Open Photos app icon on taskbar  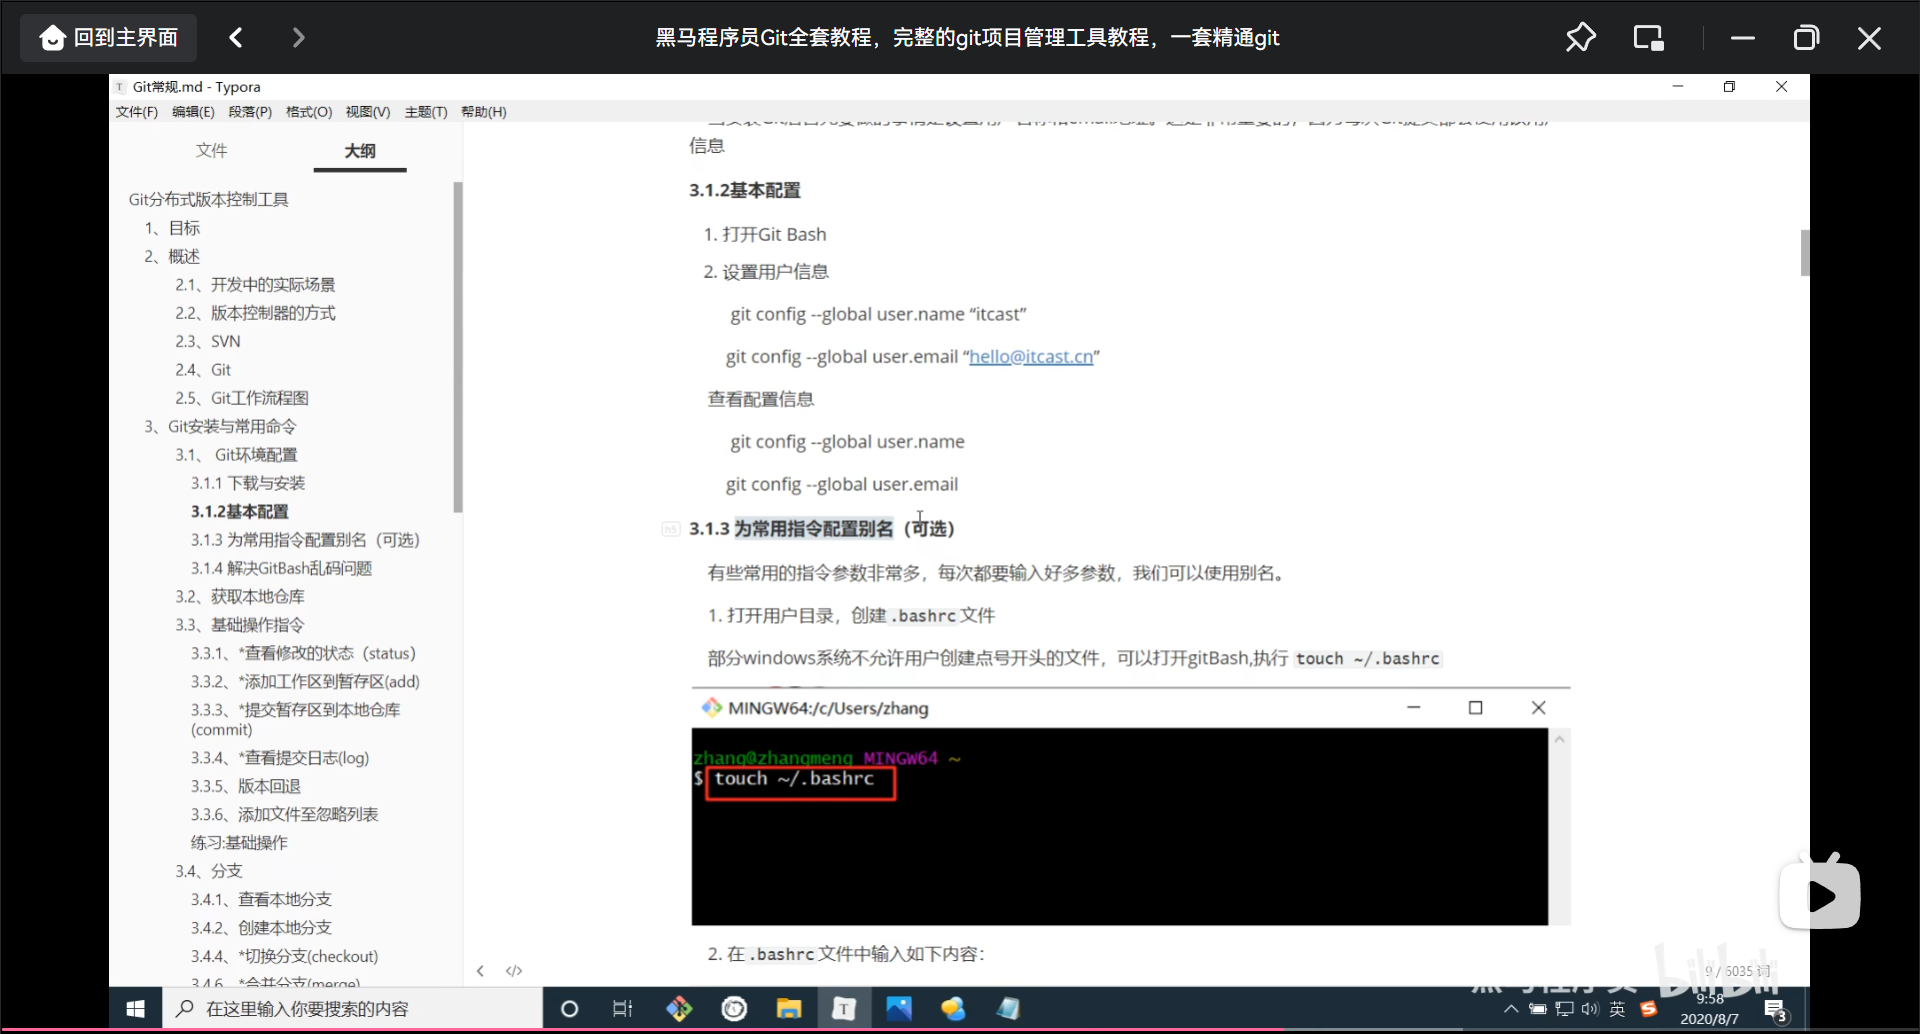pos(899,1009)
